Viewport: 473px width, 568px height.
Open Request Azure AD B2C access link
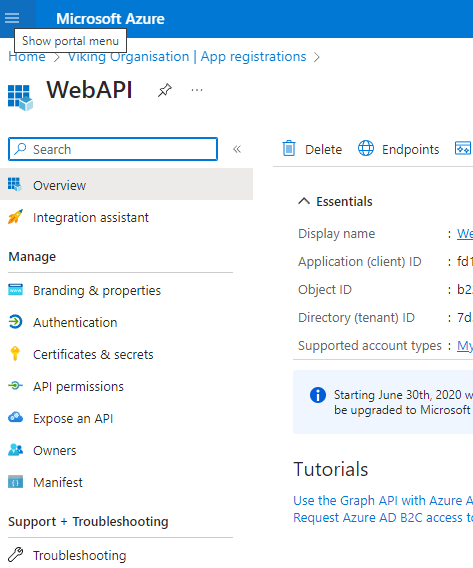[383, 517]
